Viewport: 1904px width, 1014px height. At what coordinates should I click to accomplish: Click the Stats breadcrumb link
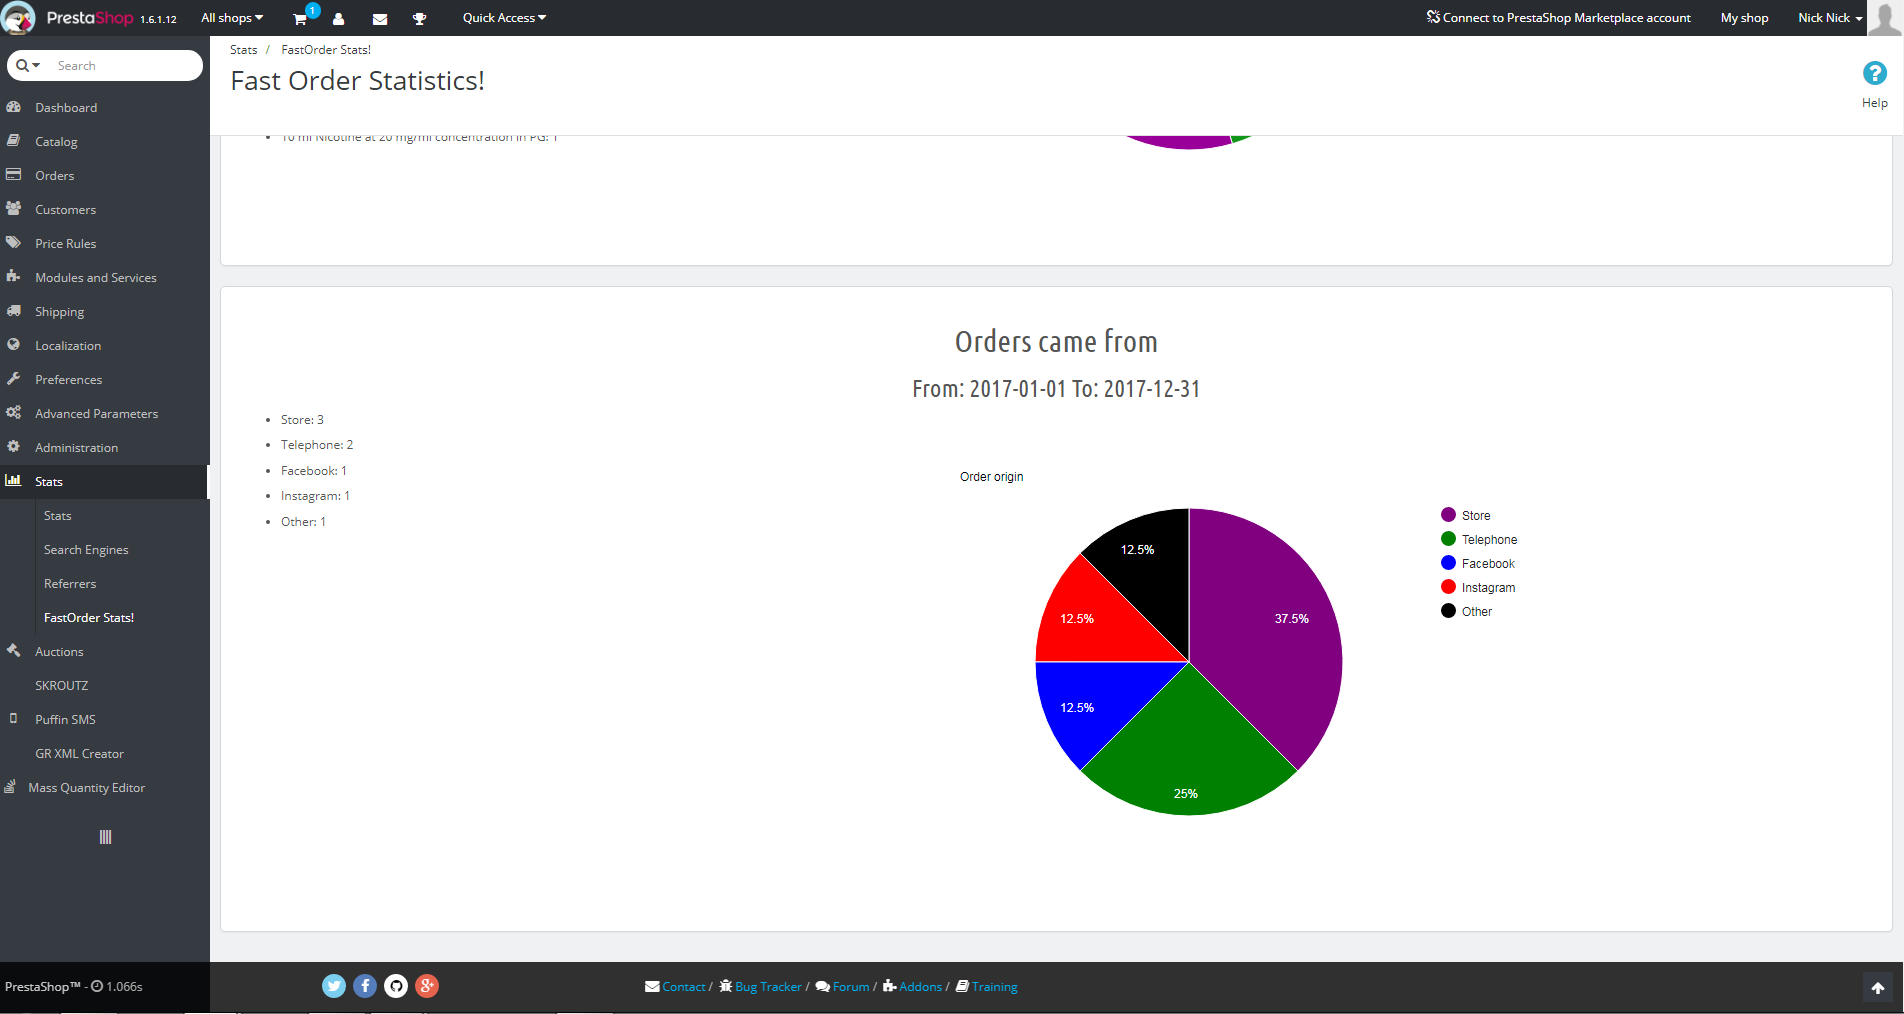[243, 49]
